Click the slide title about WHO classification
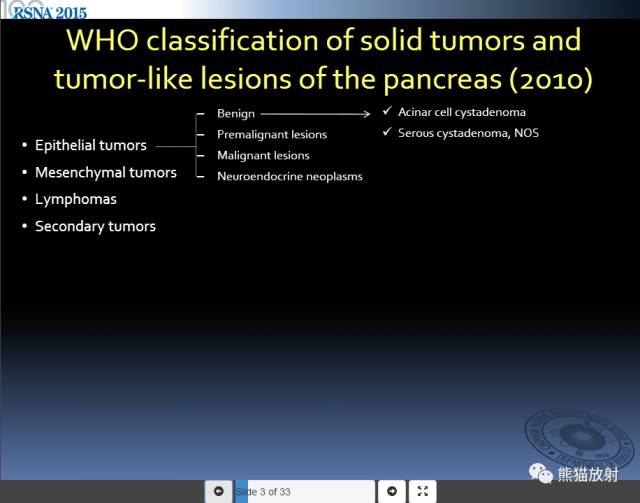640x503 pixels. coord(323,59)
